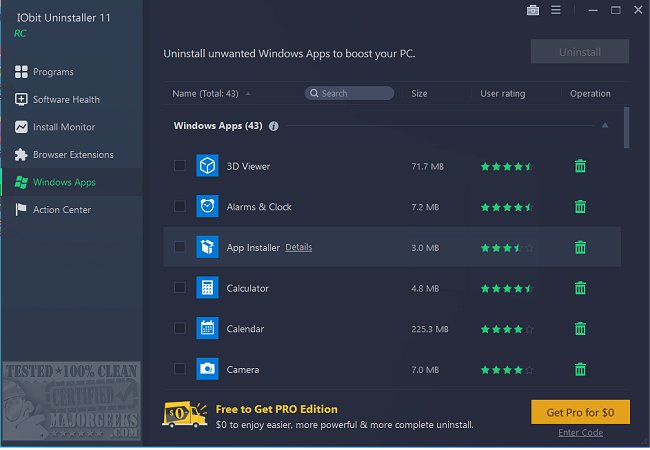Viewport: 650px width, 450px height.
Task: Click the Software Health plus icon
Action: coord(21,99)
